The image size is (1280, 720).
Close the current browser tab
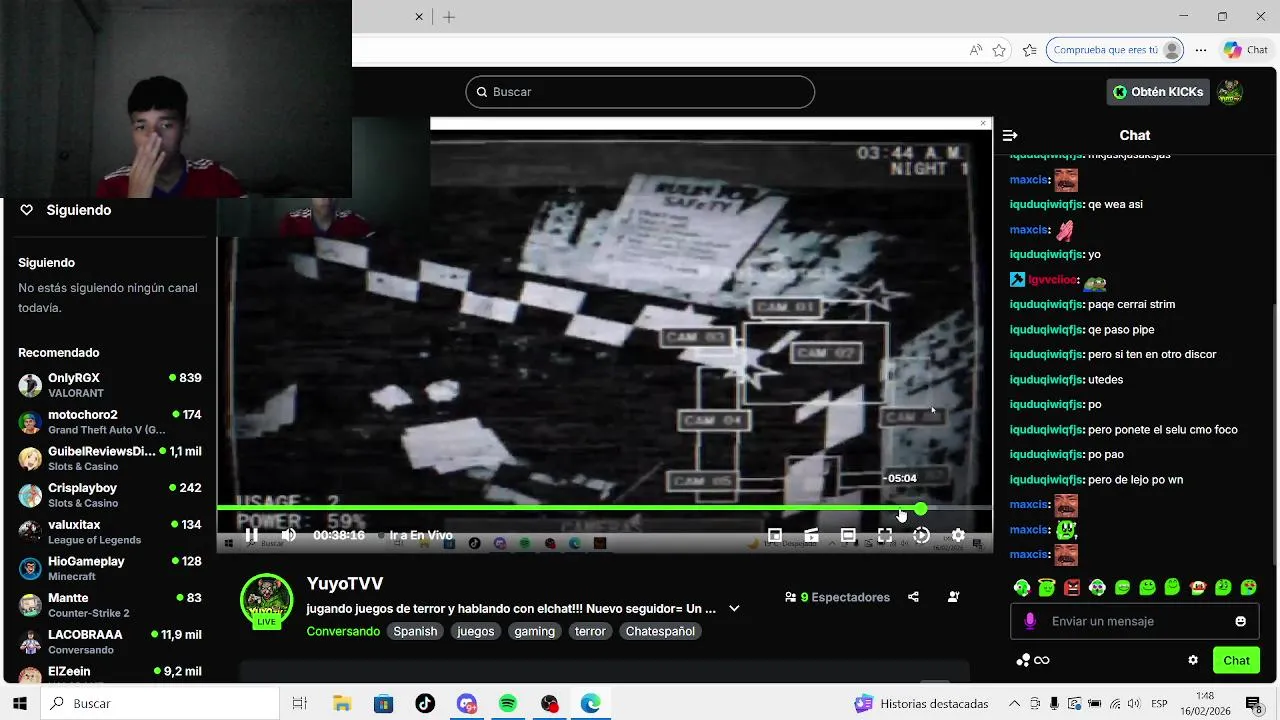[419, 17]
